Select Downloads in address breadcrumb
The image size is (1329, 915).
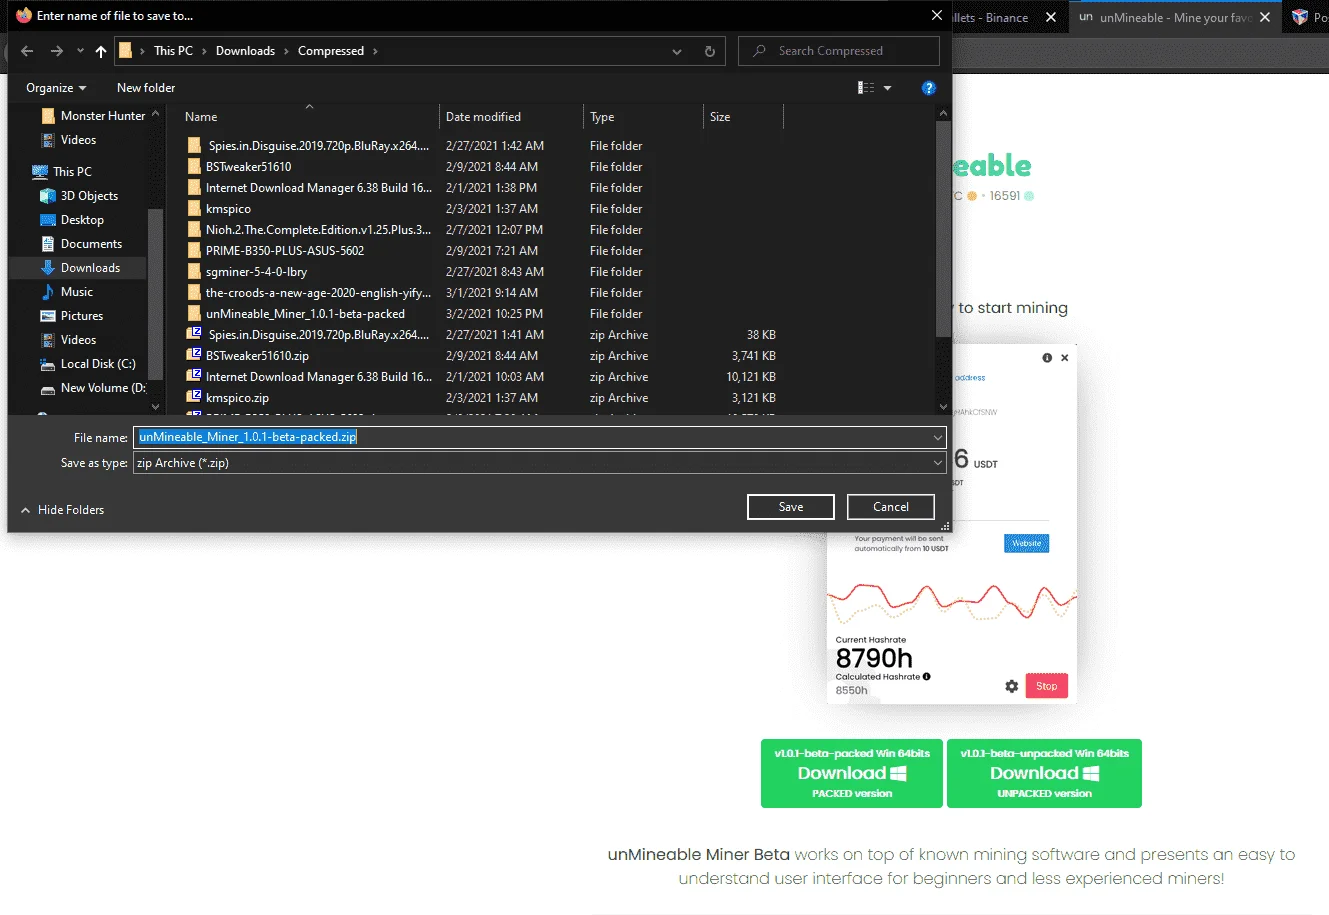click(x=245, y=51)
